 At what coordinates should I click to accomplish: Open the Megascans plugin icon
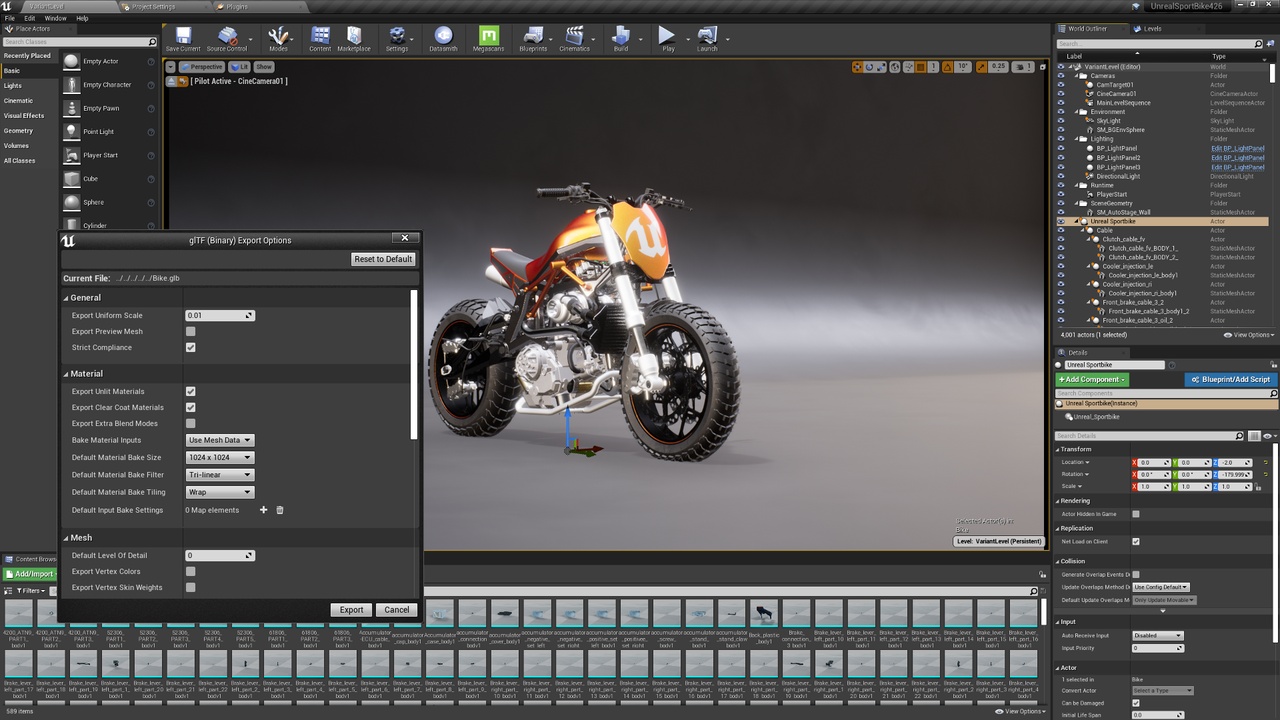(x=489, y=39)
